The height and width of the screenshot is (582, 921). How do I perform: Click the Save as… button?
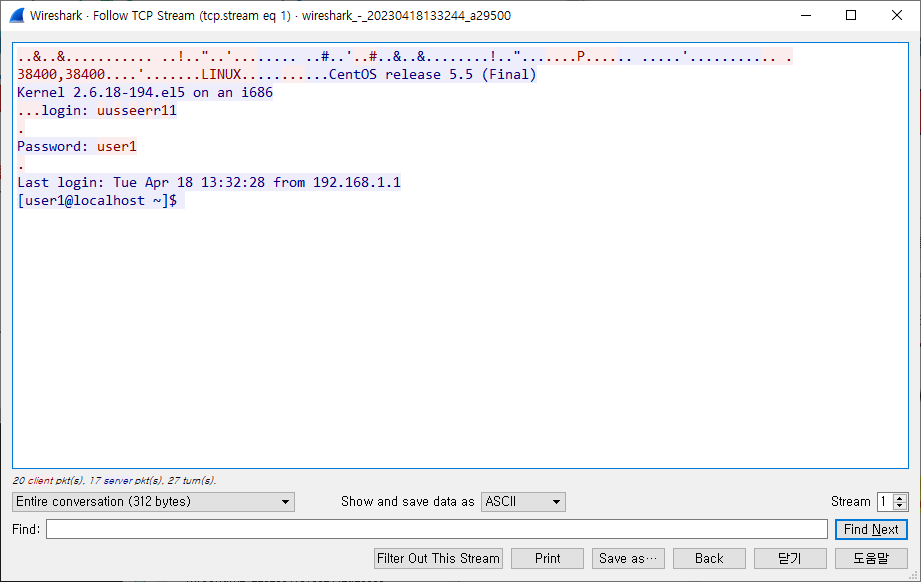click(x=628, y=559)
